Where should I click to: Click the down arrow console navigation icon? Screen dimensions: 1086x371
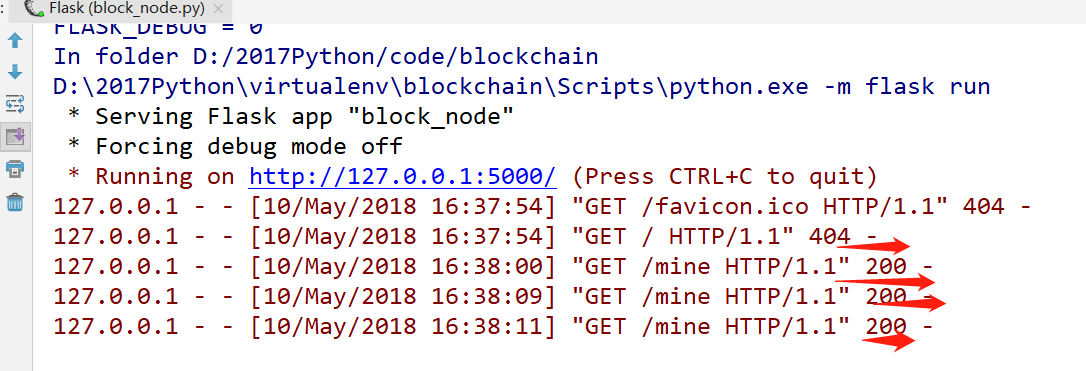[x=15, y=72]
